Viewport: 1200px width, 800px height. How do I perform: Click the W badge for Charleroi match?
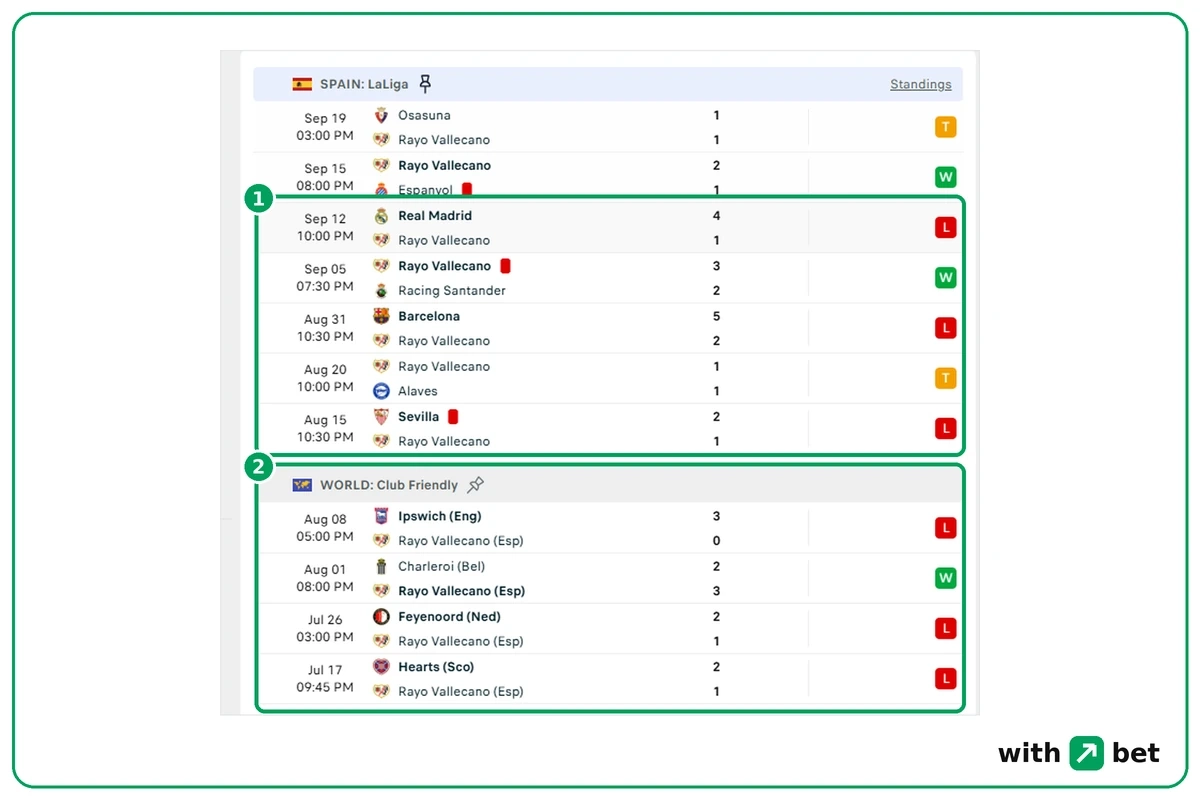[x=945, y=578]
